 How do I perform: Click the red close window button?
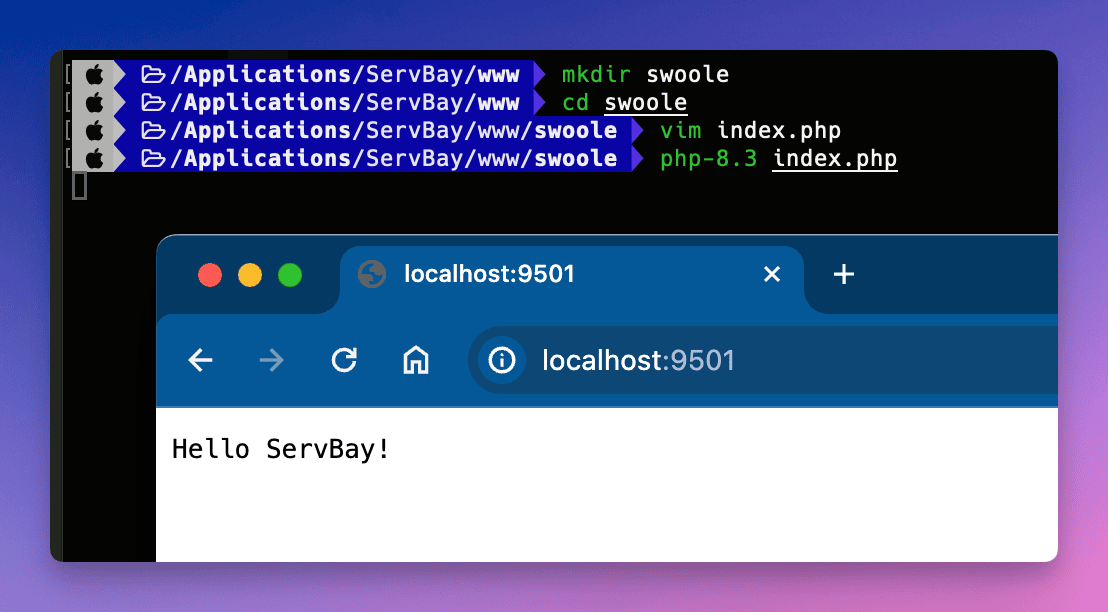point(210,275)
